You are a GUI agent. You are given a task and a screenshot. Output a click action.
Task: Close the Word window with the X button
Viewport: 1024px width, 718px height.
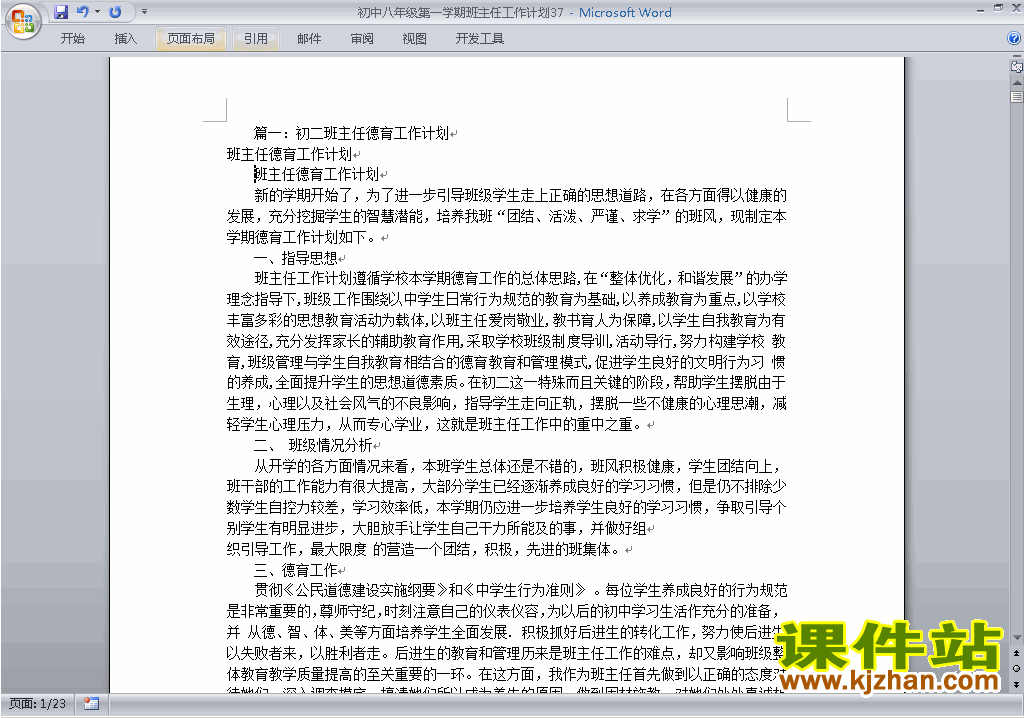click(1016, 8)
